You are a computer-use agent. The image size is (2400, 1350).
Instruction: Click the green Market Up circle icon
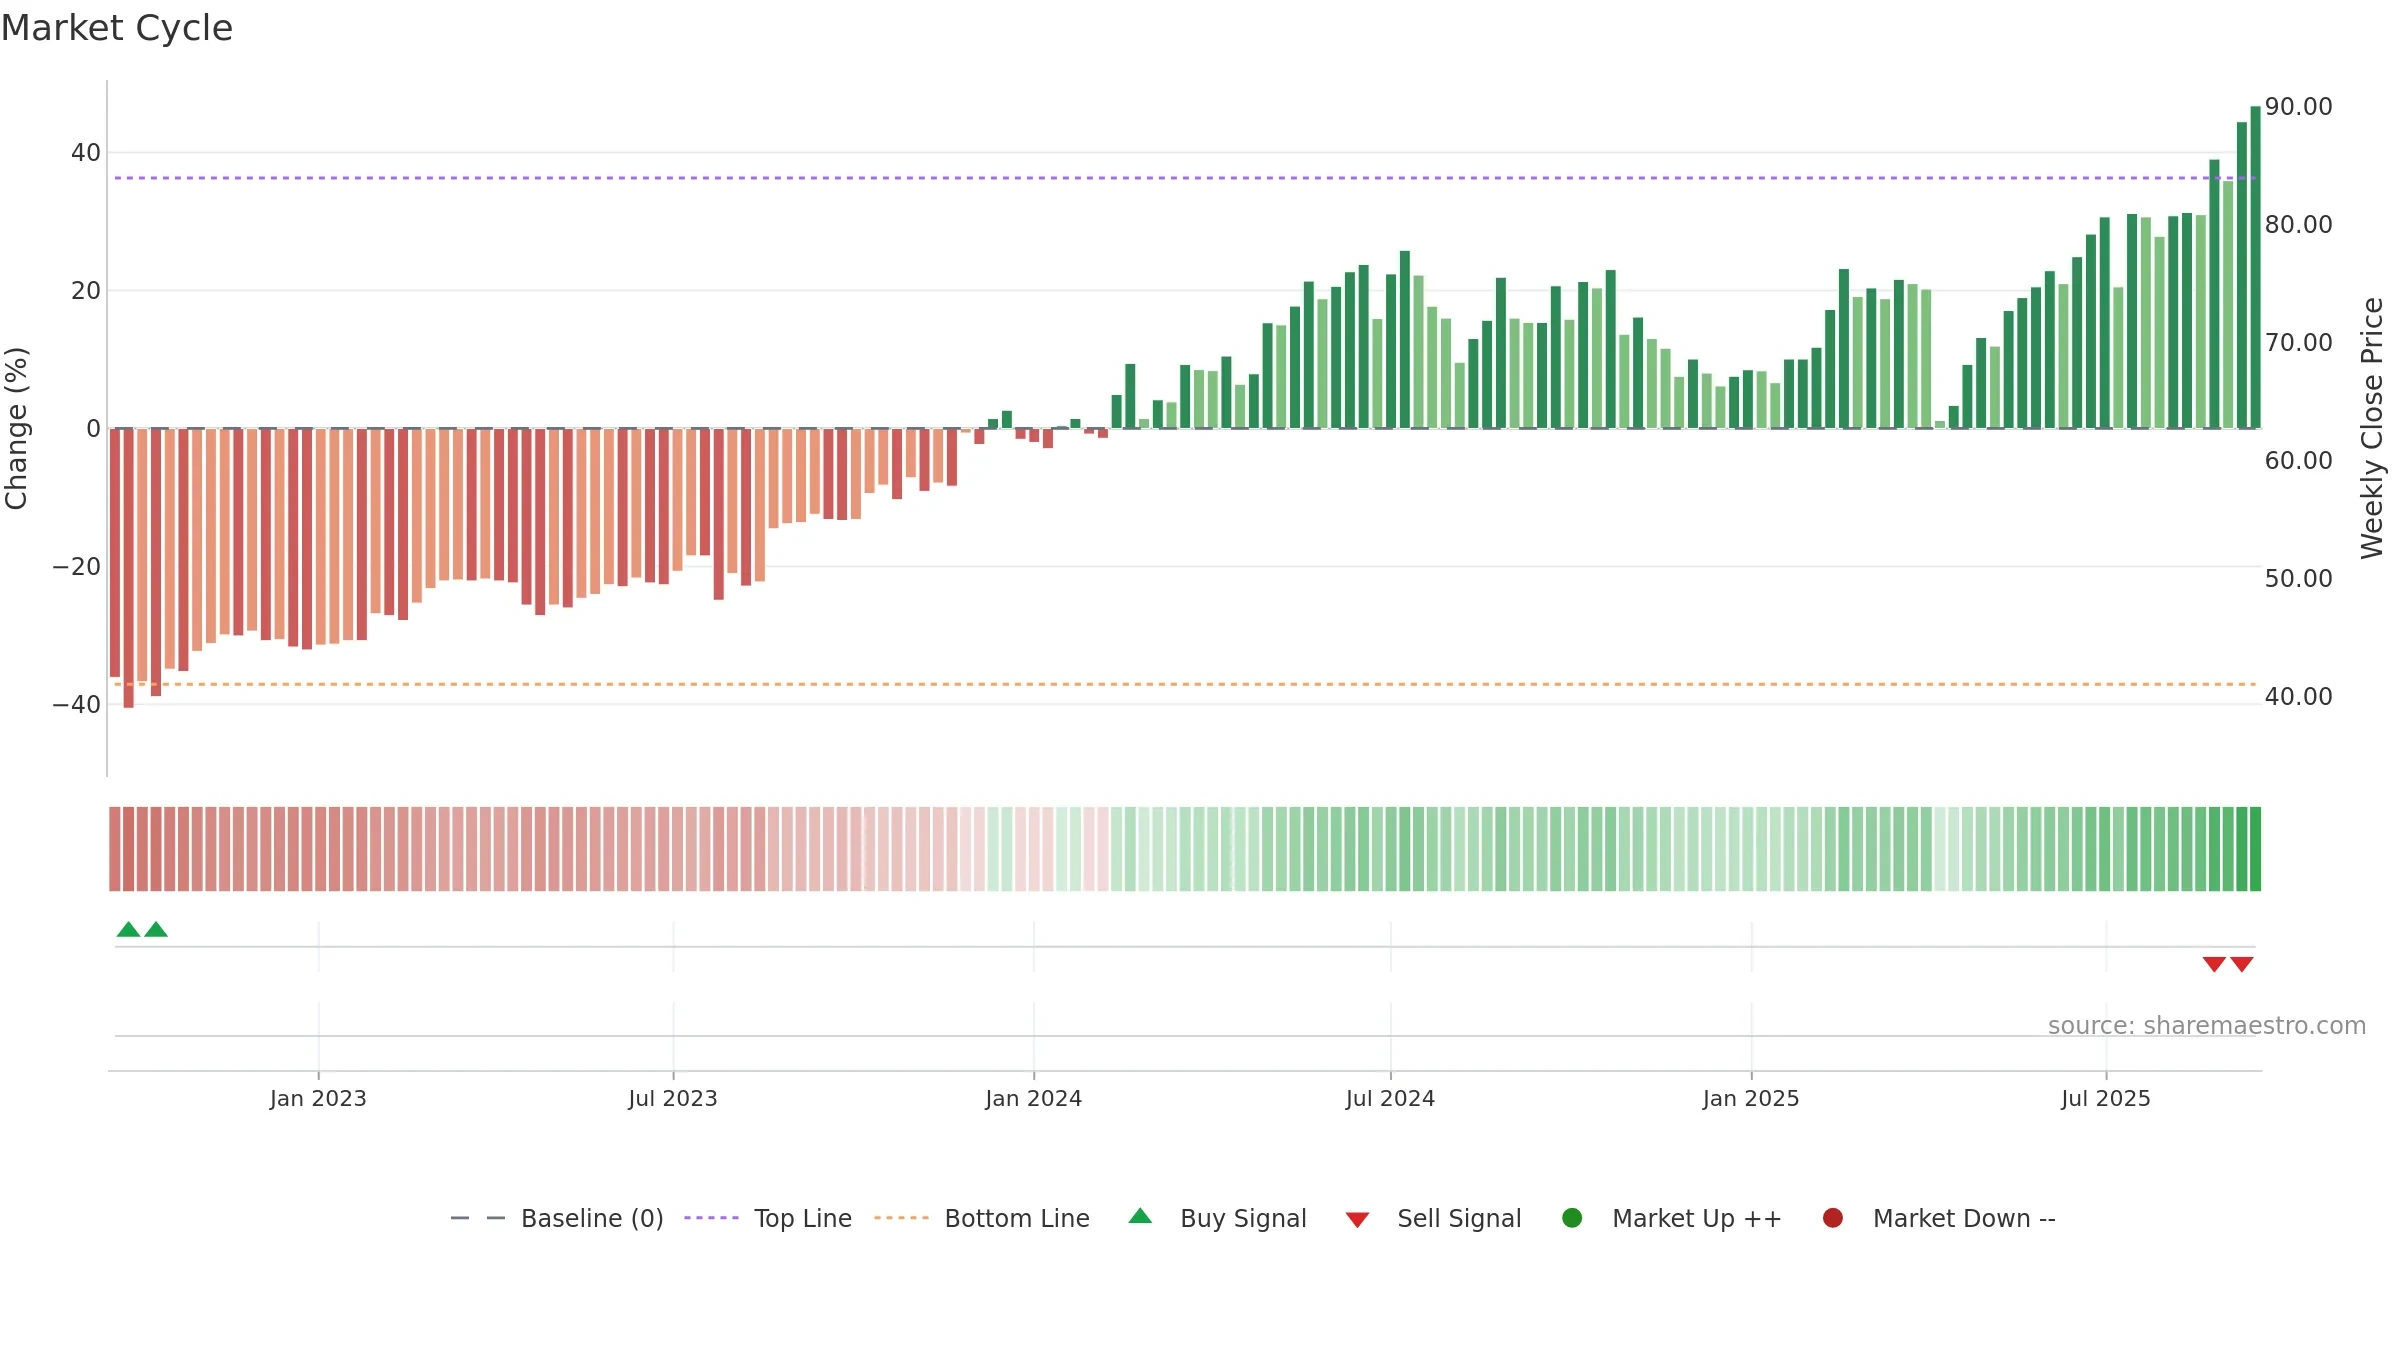coord(1572,1218)
